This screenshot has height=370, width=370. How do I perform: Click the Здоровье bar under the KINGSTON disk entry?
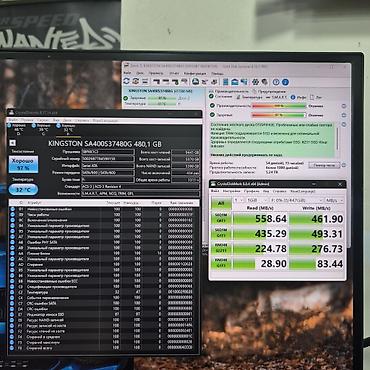tap(161, 98)
